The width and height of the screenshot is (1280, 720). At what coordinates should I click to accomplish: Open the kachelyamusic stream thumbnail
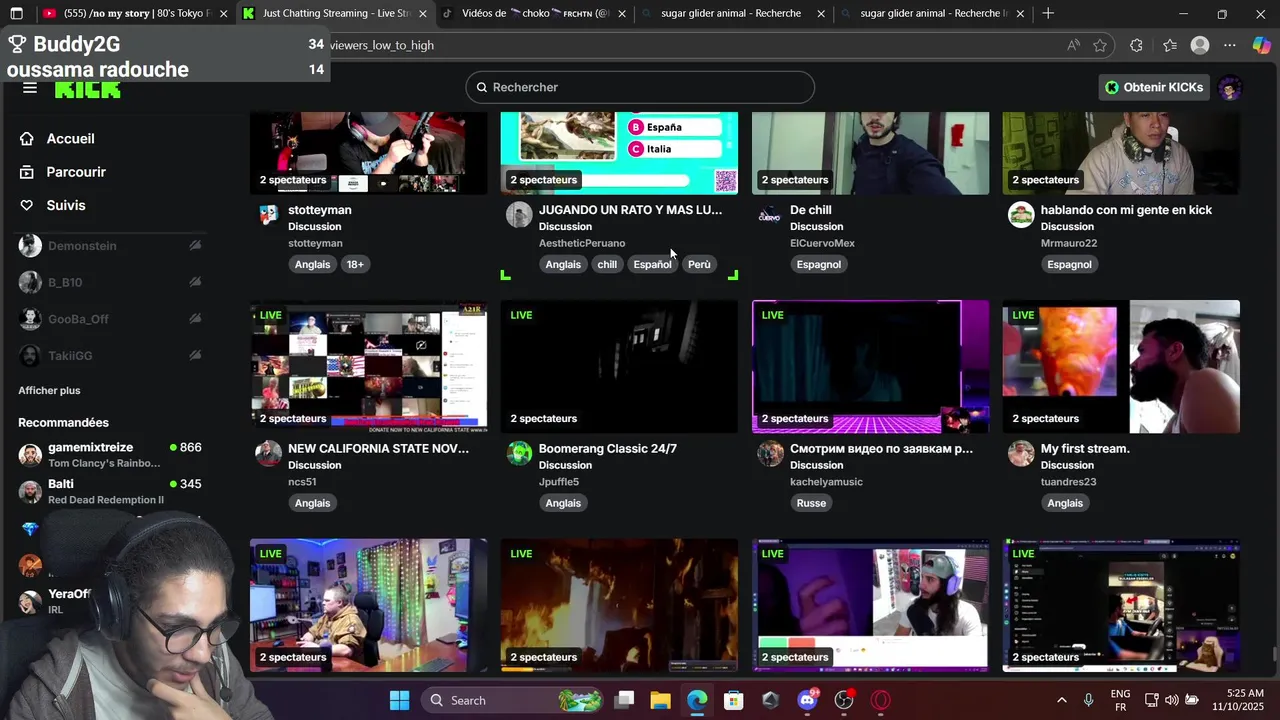click(x=870, y=367)
